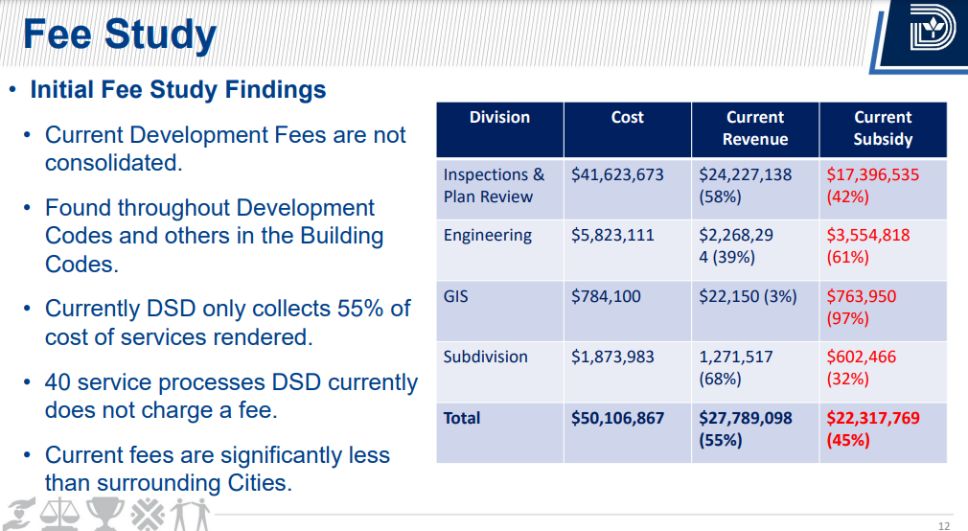The image size is (968, 531).
Task: Click the Total cost cell $50,106,867
Action: coord(617,418)
